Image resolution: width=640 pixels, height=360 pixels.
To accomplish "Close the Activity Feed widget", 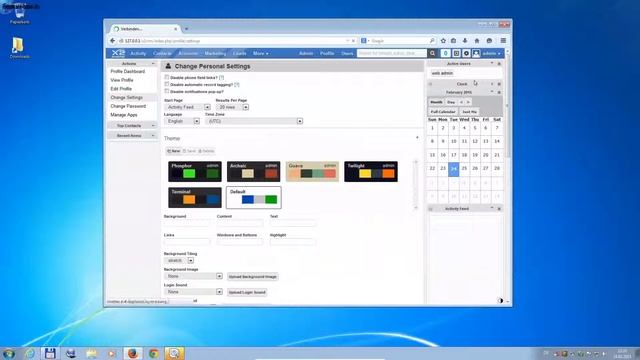I will [x=499, y=209].
